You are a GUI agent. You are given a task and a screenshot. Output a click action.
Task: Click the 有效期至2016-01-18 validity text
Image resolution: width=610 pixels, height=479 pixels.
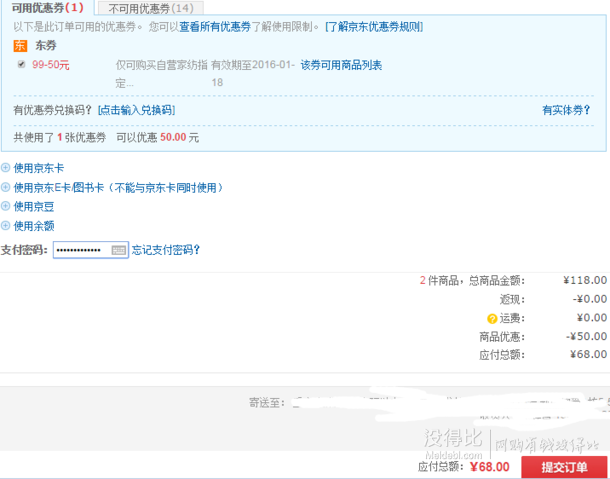pyautogui.click(x=253, y=74)
